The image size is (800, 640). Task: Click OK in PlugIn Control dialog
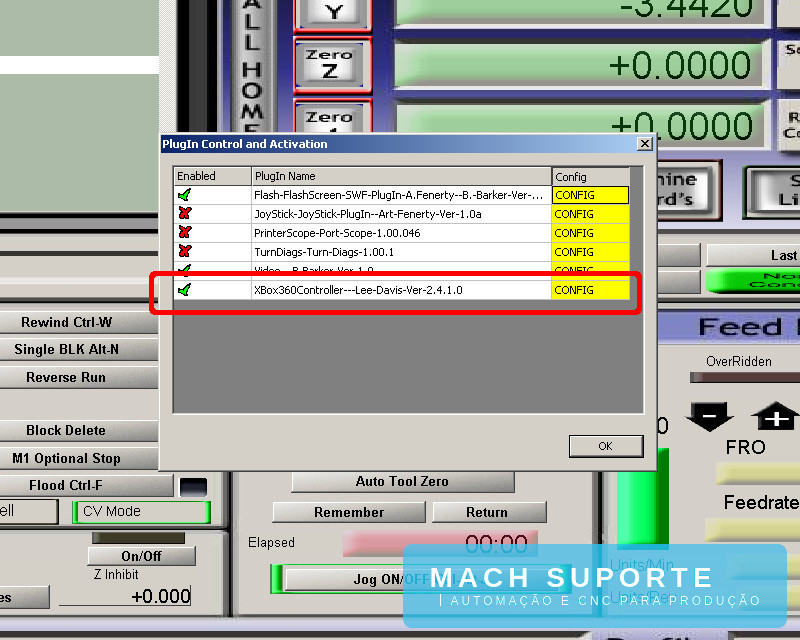pos(606,446)
